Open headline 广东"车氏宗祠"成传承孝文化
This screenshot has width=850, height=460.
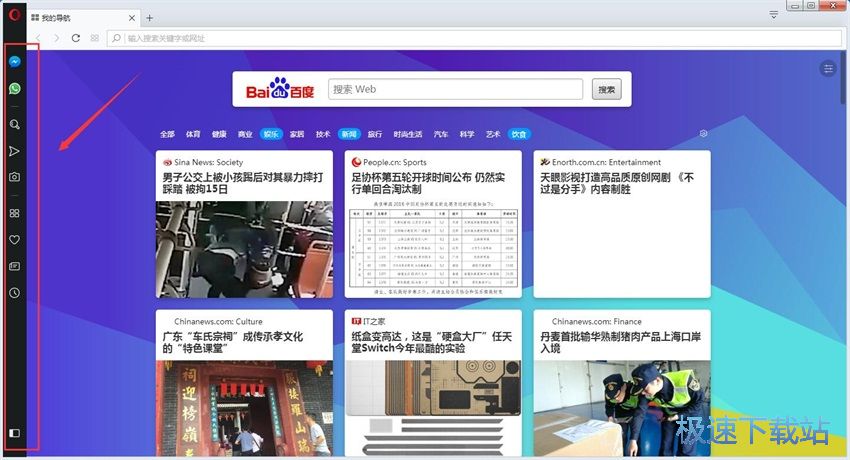click(233, 342)
